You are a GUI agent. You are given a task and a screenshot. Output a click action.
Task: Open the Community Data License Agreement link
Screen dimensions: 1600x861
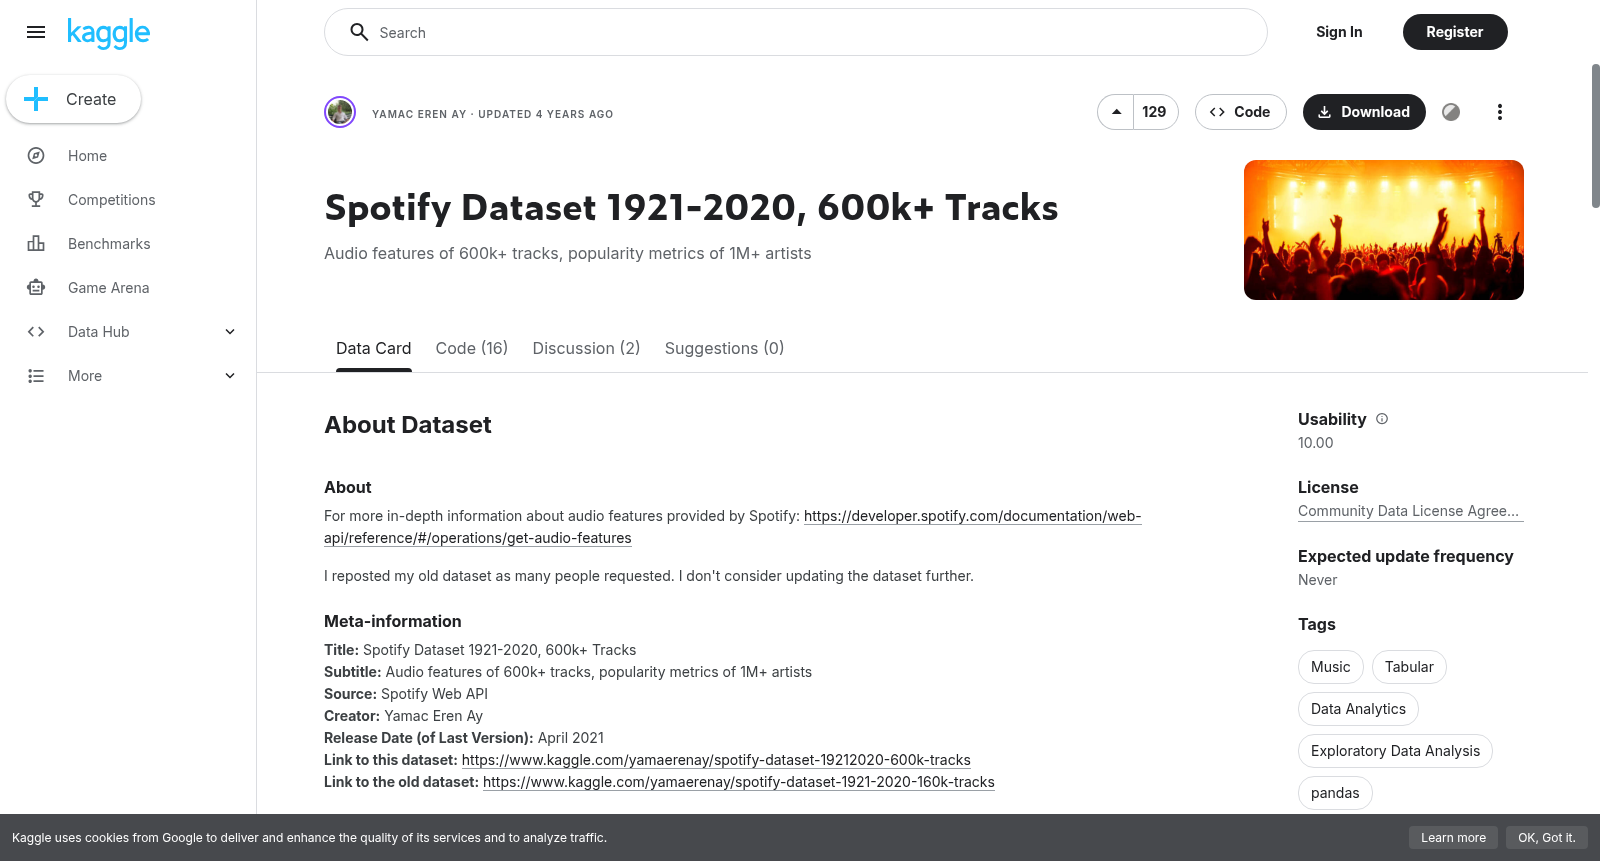tap(1410, 511)
